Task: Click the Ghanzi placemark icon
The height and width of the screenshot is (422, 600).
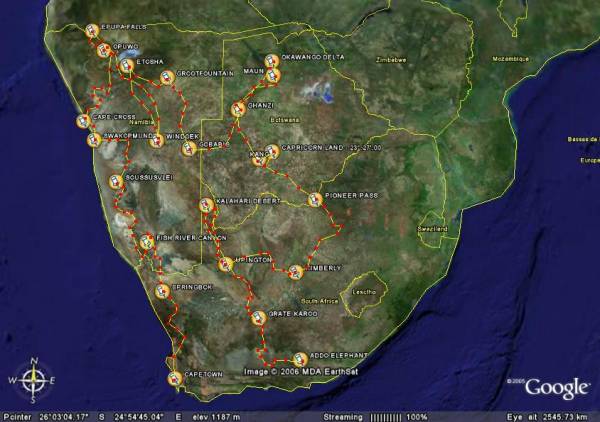Action: click(239, 109)
